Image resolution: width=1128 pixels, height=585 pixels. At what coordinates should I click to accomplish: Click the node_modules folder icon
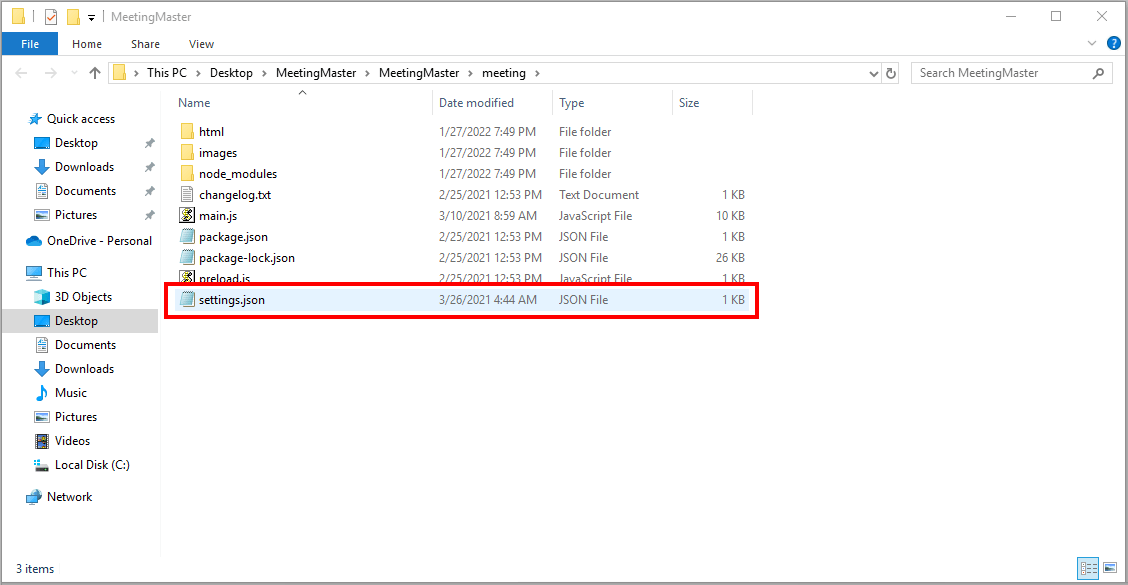pos(186,174)
